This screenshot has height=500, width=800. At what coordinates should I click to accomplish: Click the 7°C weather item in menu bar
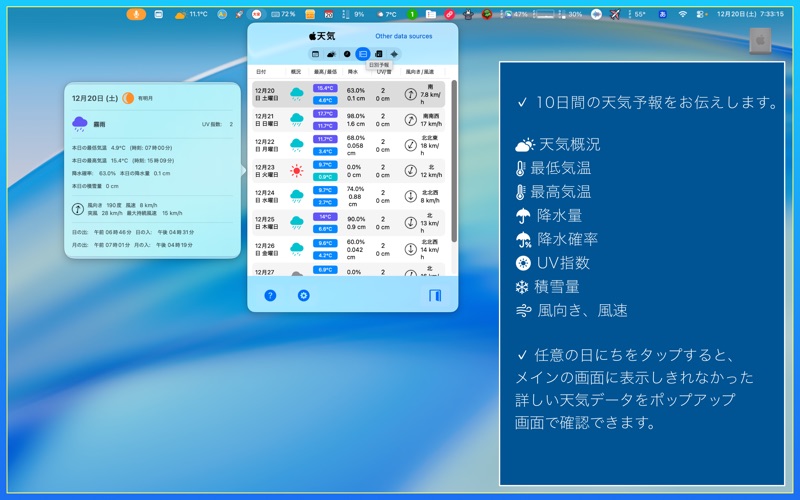pyautogui.click(x=387, y=14)
